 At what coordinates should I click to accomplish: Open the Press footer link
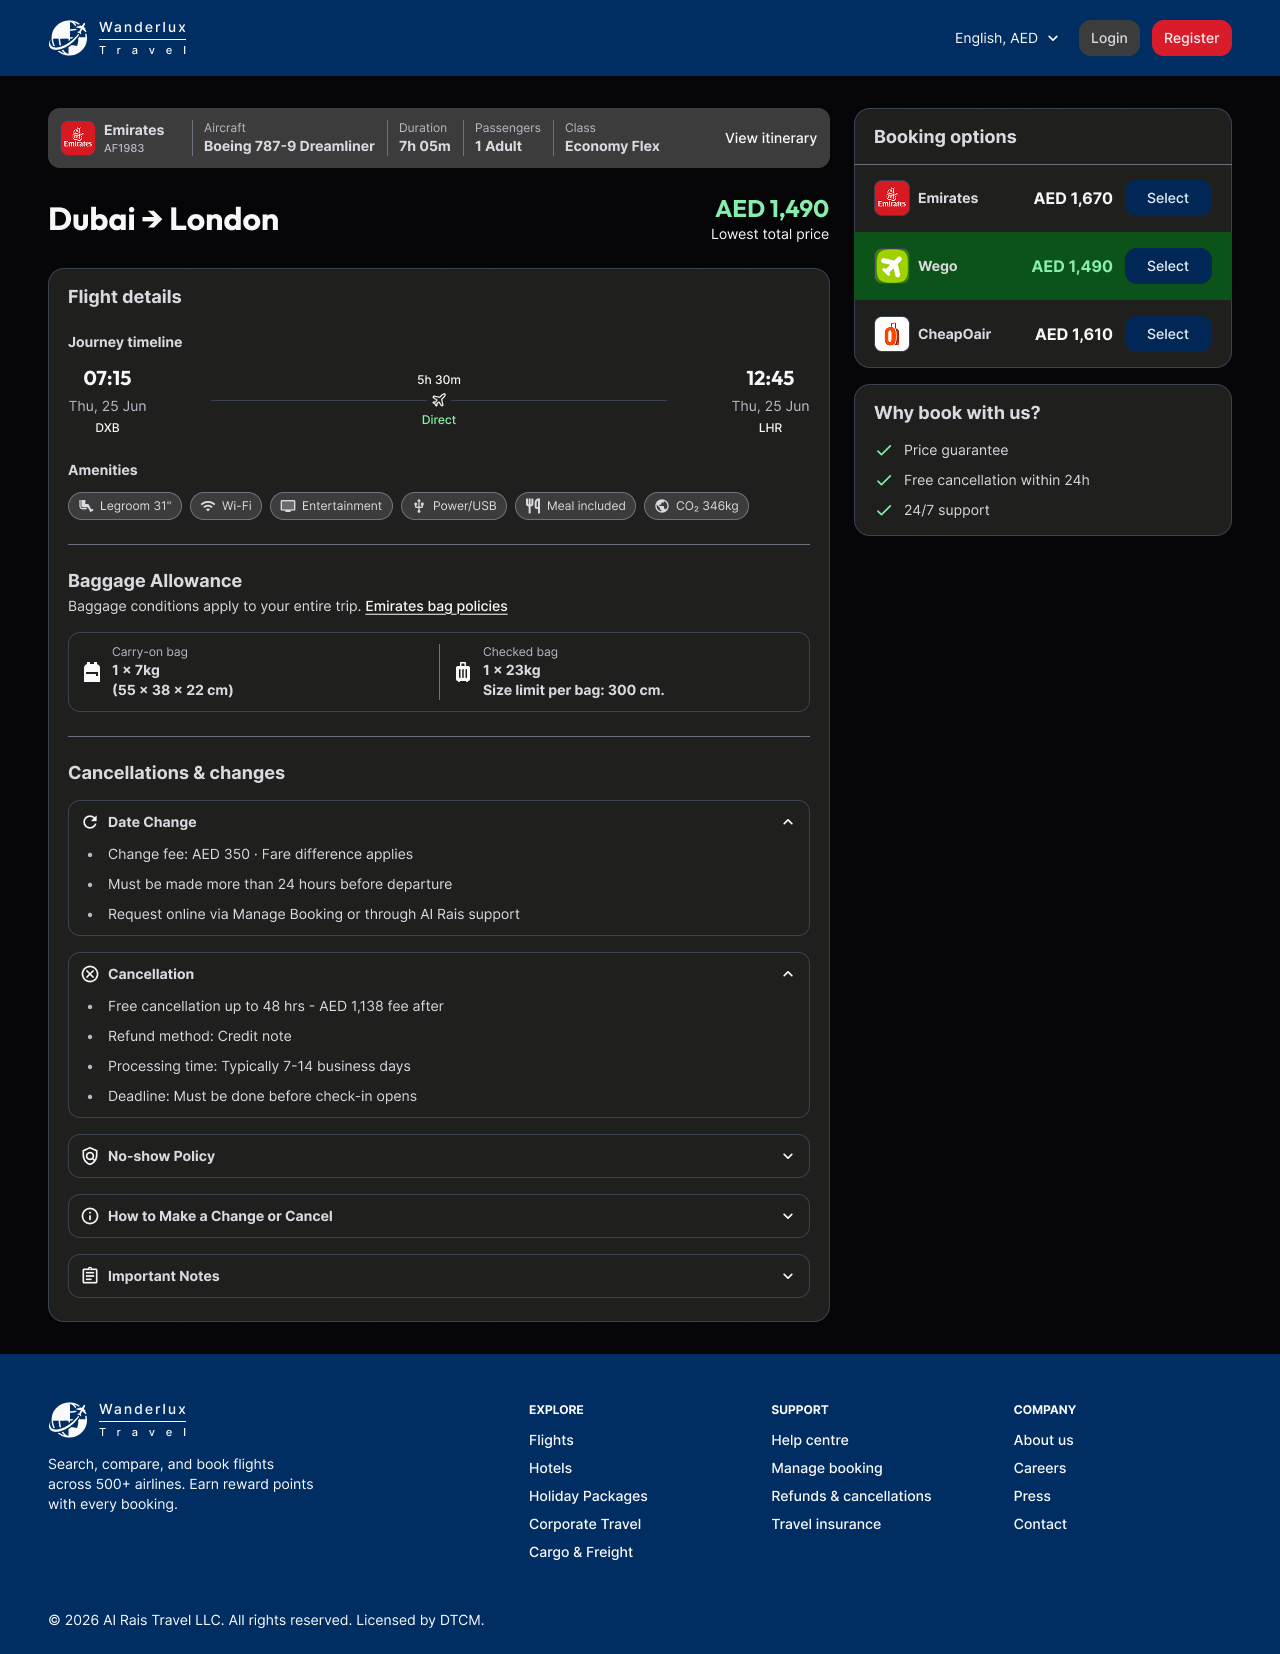point(1032,1496)
